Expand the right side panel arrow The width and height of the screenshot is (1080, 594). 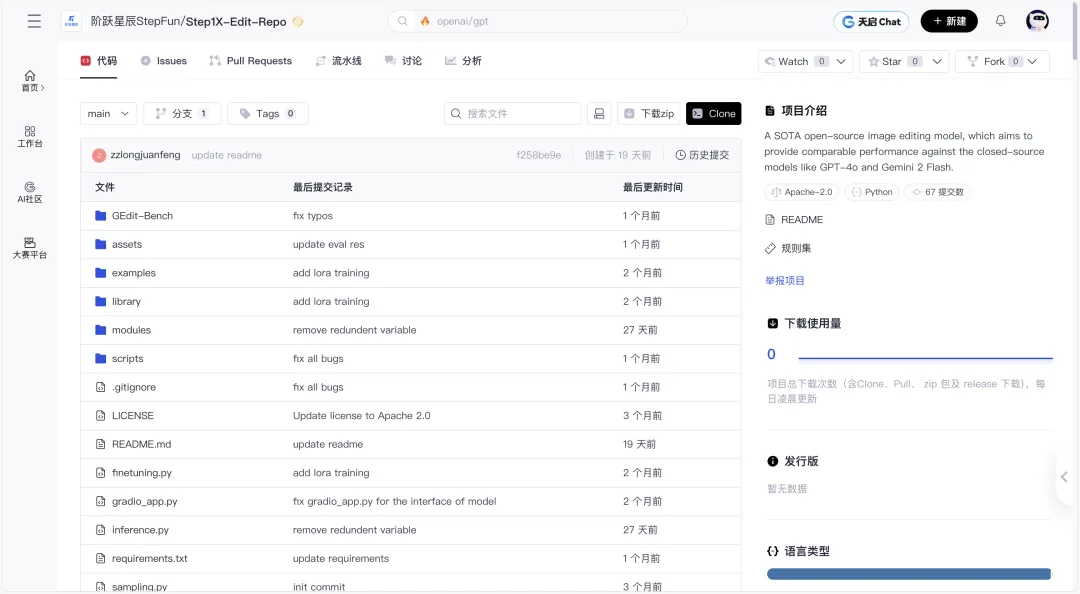tap(1064, 477)
